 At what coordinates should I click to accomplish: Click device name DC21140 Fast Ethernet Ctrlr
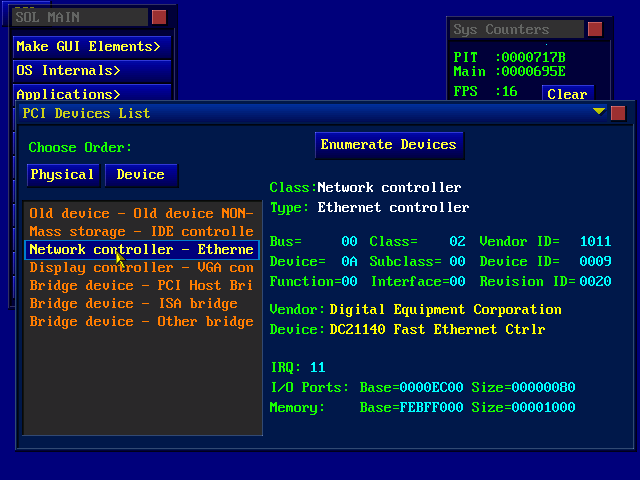(x=437, y=329)
